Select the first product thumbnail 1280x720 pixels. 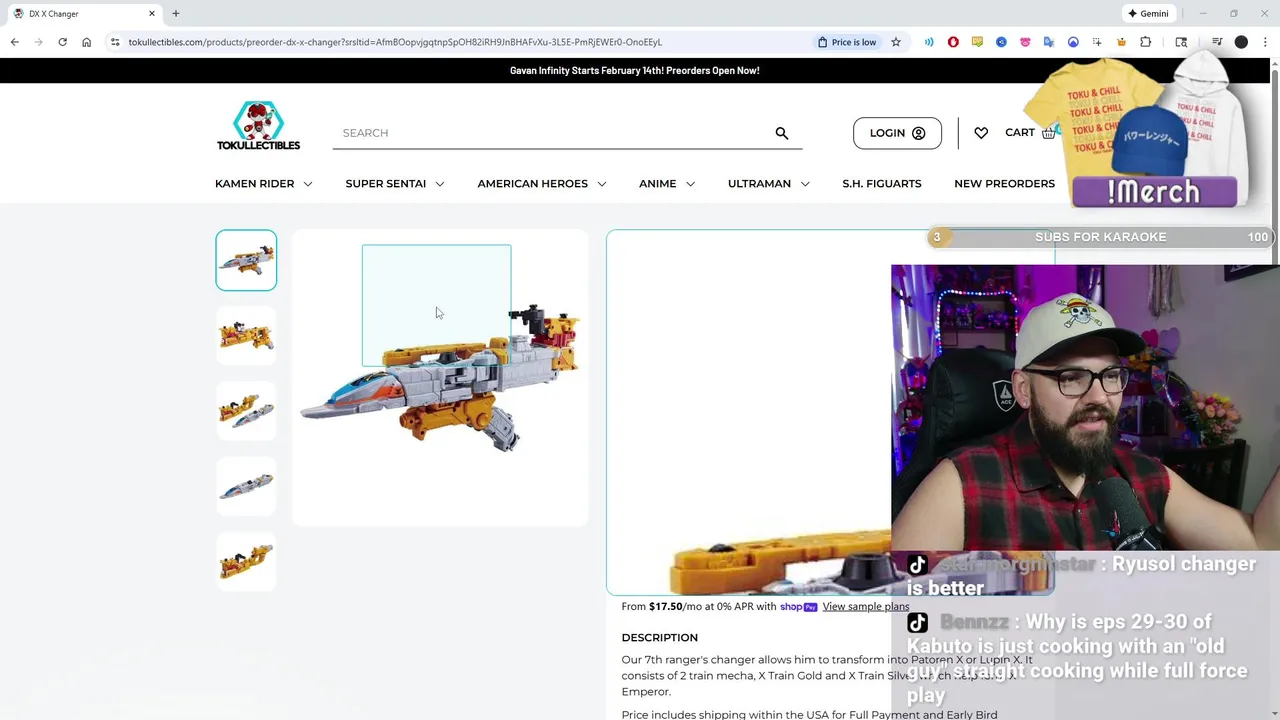click(x=246, y=260)
